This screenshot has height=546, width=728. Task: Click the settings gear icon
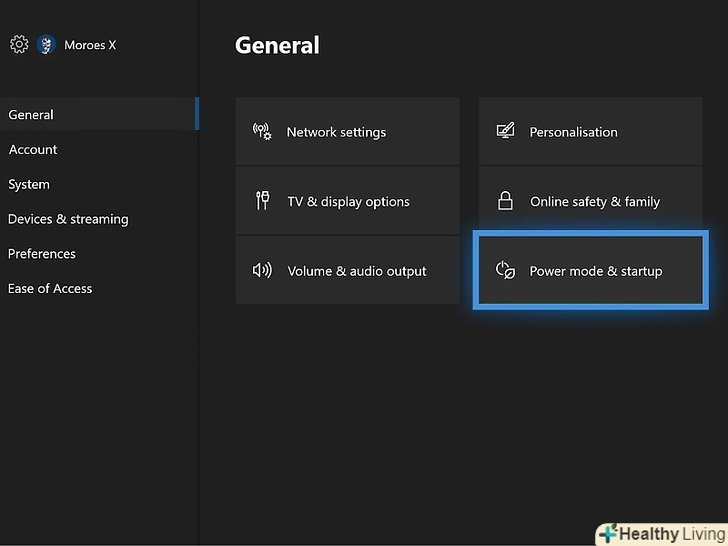[19, 45]
